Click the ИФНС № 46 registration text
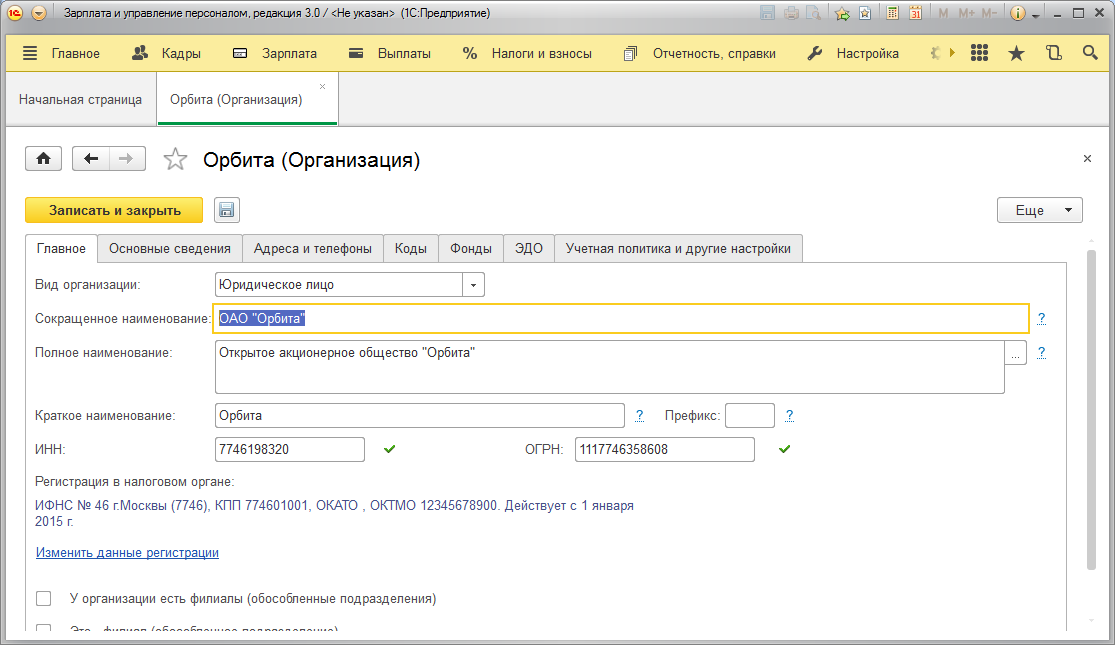 [334, 513]
